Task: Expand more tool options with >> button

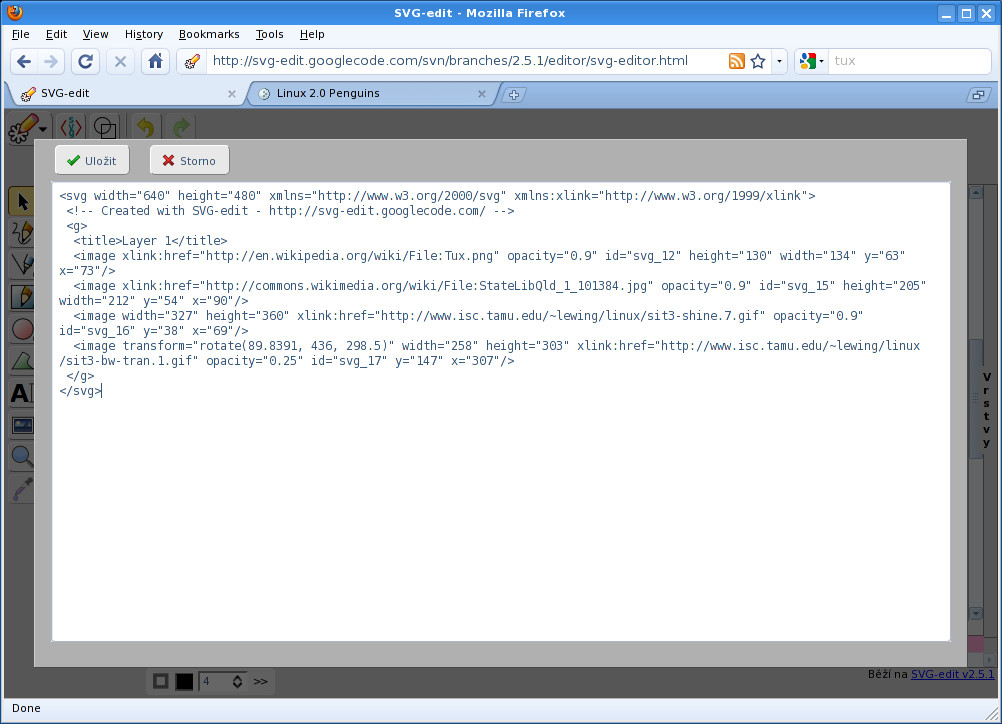Action: [x=261, y=682]
